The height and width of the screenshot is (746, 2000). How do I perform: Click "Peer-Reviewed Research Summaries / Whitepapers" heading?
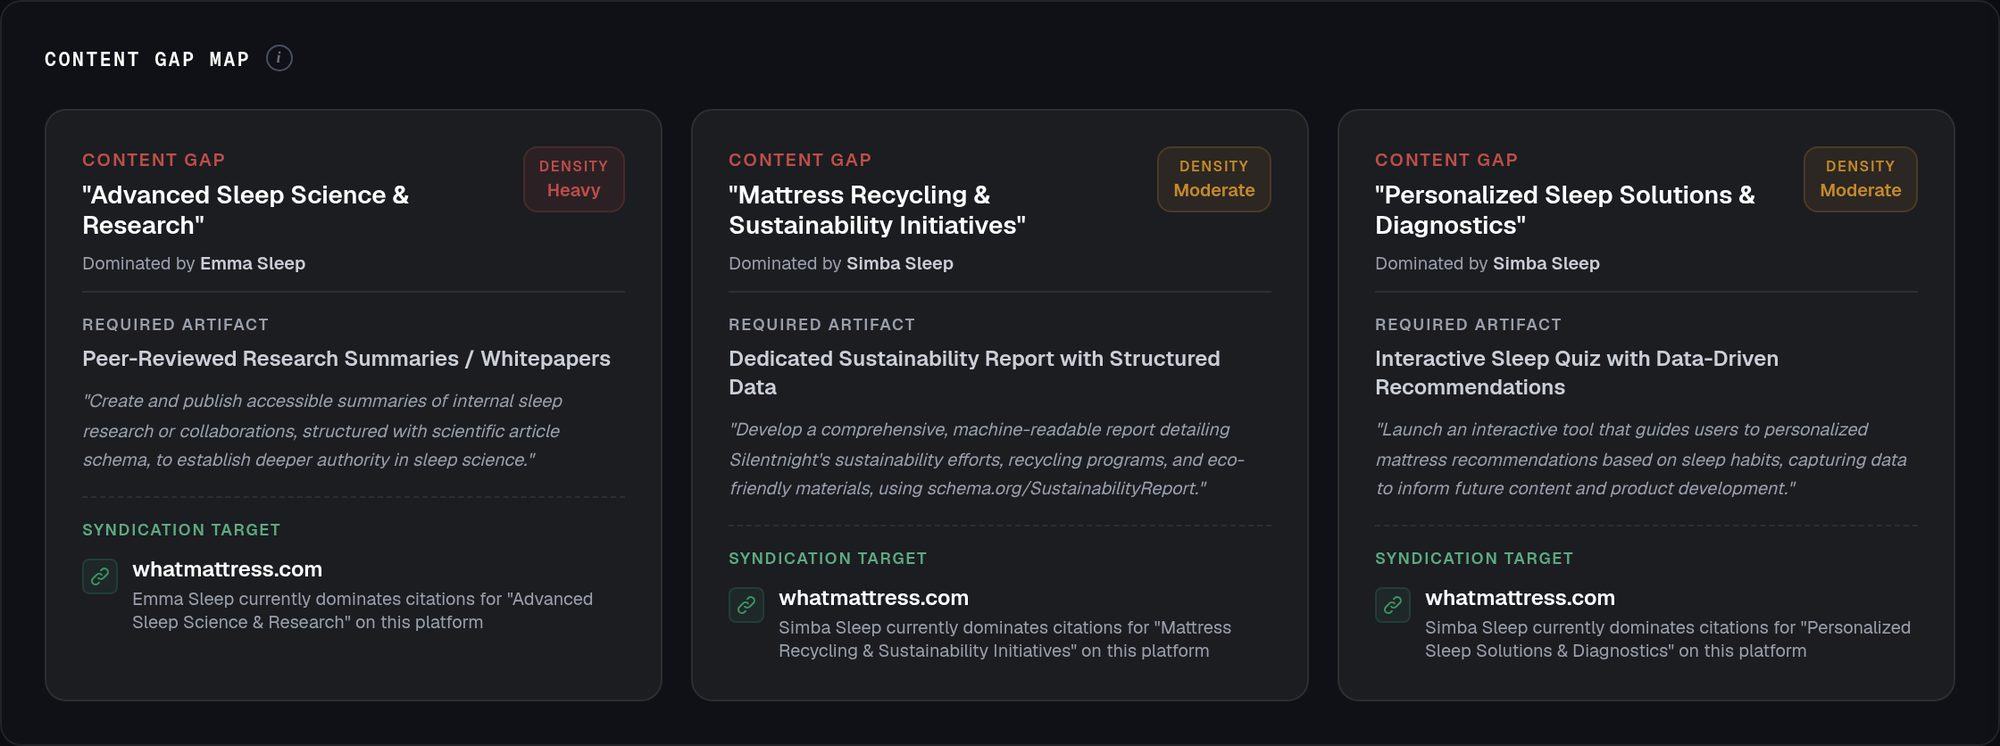tap(346, 358)
